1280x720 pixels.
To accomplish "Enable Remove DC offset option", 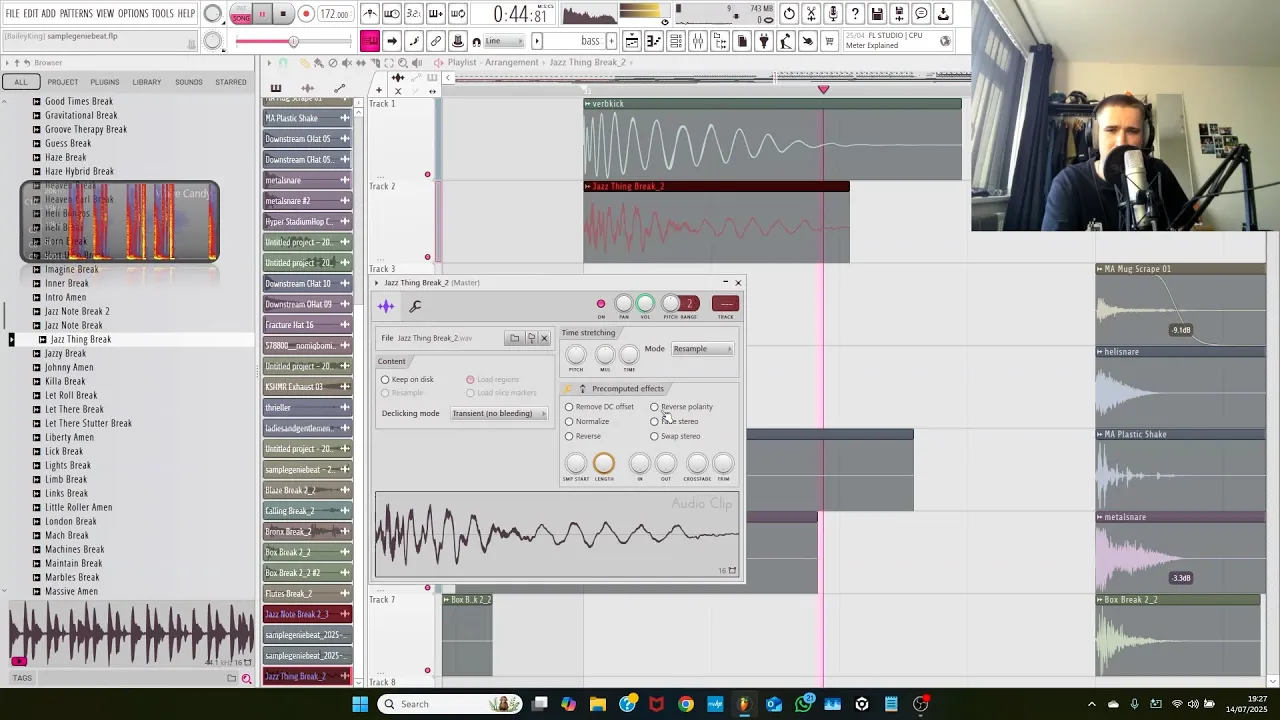I will point(569,407).
